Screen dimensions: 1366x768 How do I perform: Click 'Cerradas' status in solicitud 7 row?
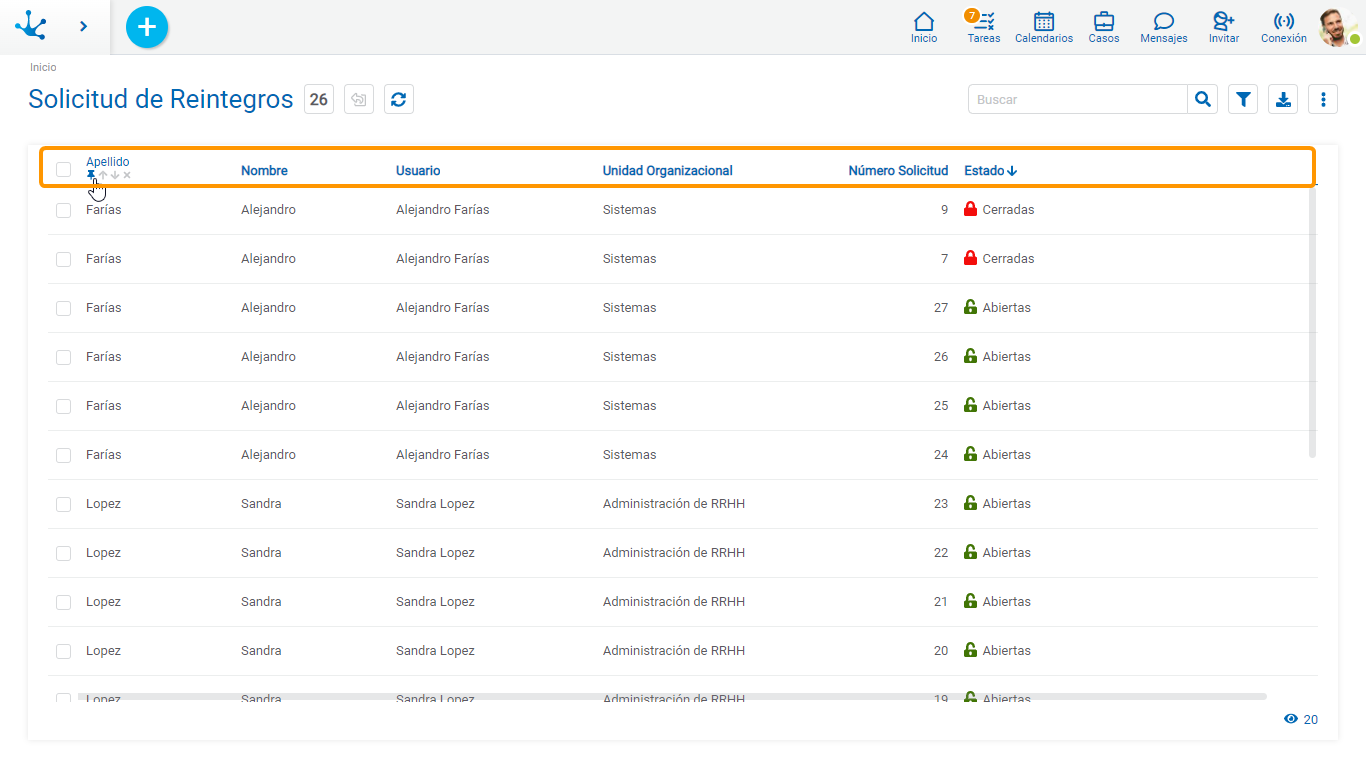pyautogui.click(x=1009, y=259)
